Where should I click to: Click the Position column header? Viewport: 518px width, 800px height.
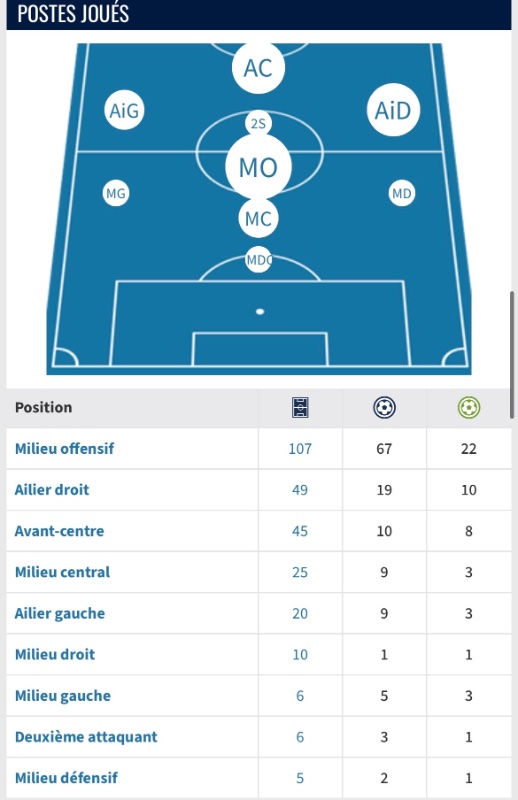(43, 407)
